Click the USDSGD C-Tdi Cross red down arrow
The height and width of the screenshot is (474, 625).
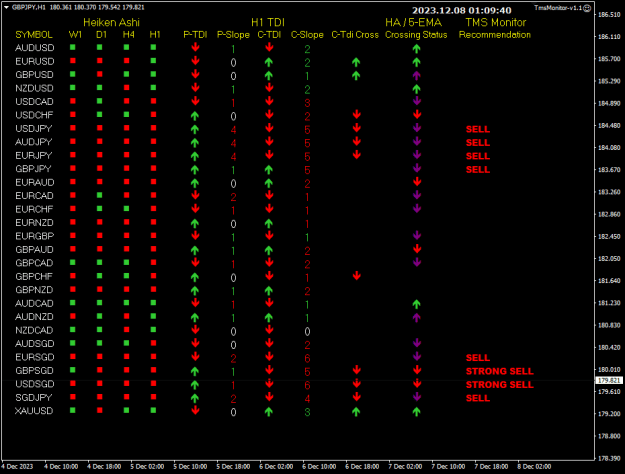[x=357, y=384]
